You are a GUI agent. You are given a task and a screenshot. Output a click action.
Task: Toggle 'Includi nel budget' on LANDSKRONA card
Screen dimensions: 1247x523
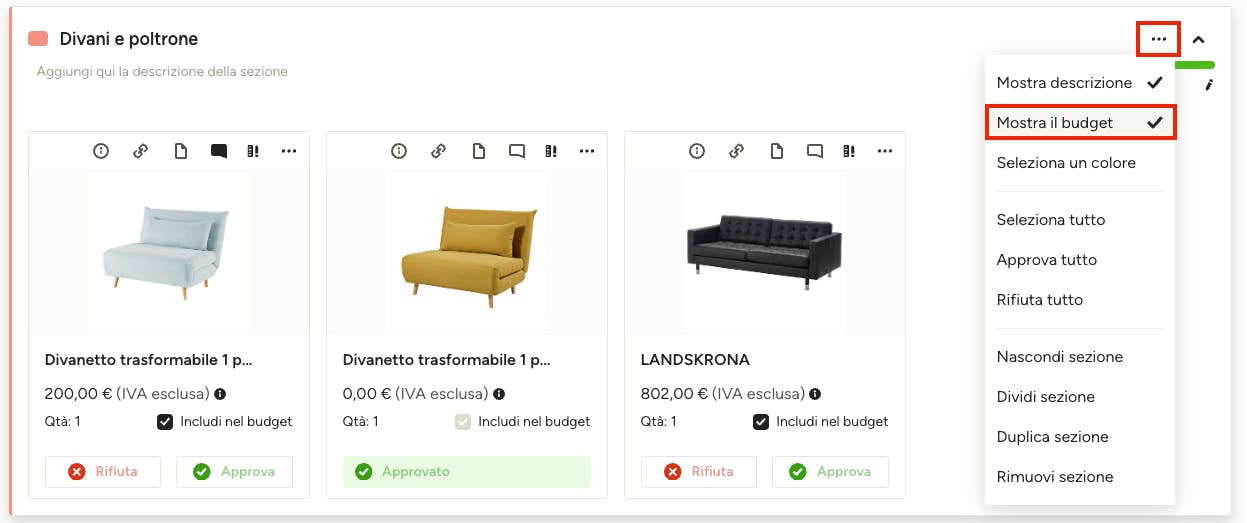tap(761, 422)
